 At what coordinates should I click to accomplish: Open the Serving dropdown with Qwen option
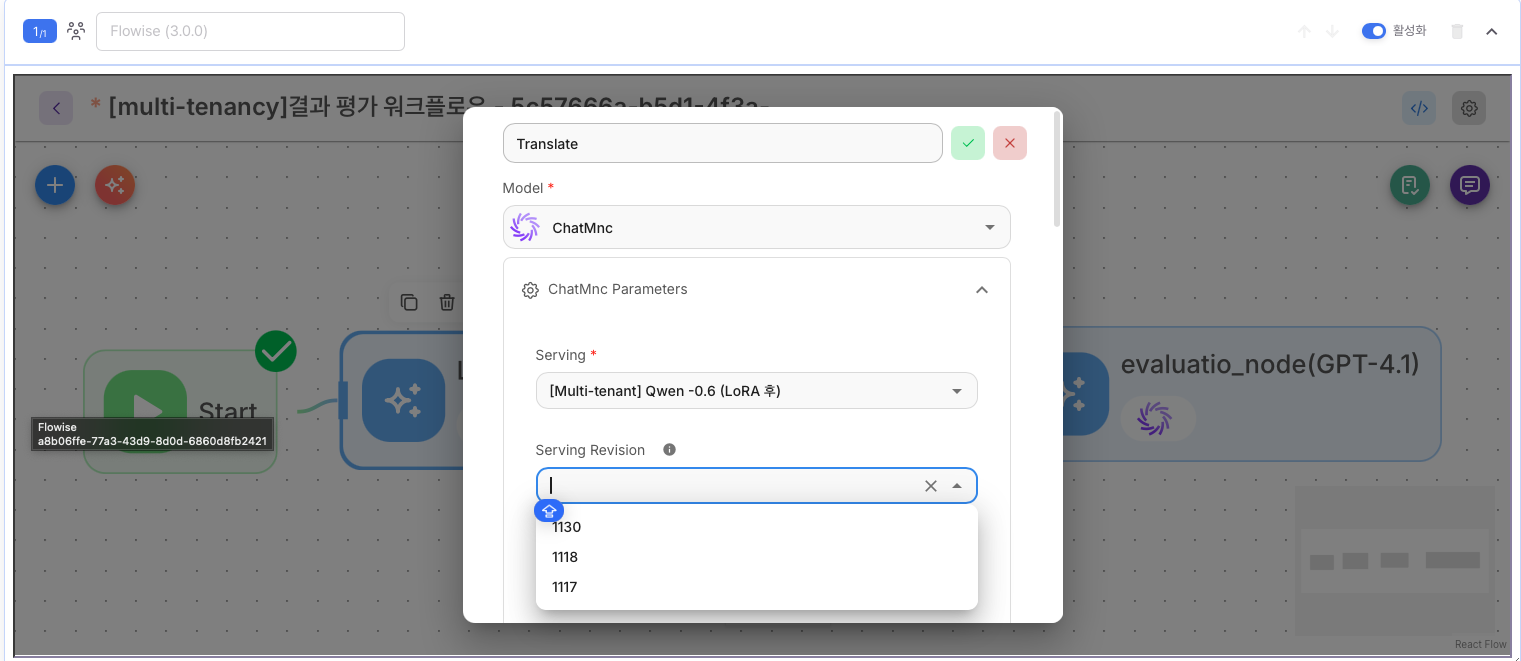756,391
